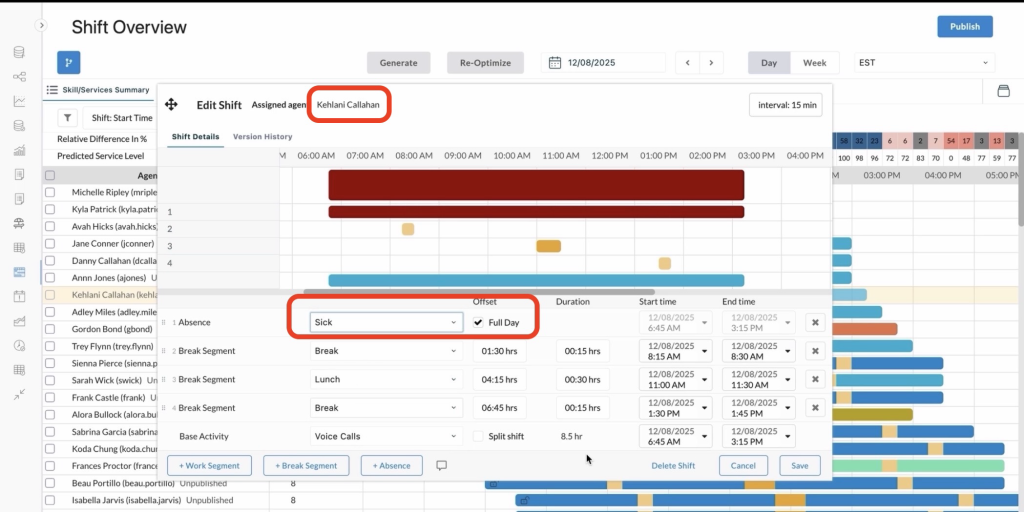The image size is (1024, 512).
Task: Click the yellow Lunch block on timeline
Action: point(548,246)
